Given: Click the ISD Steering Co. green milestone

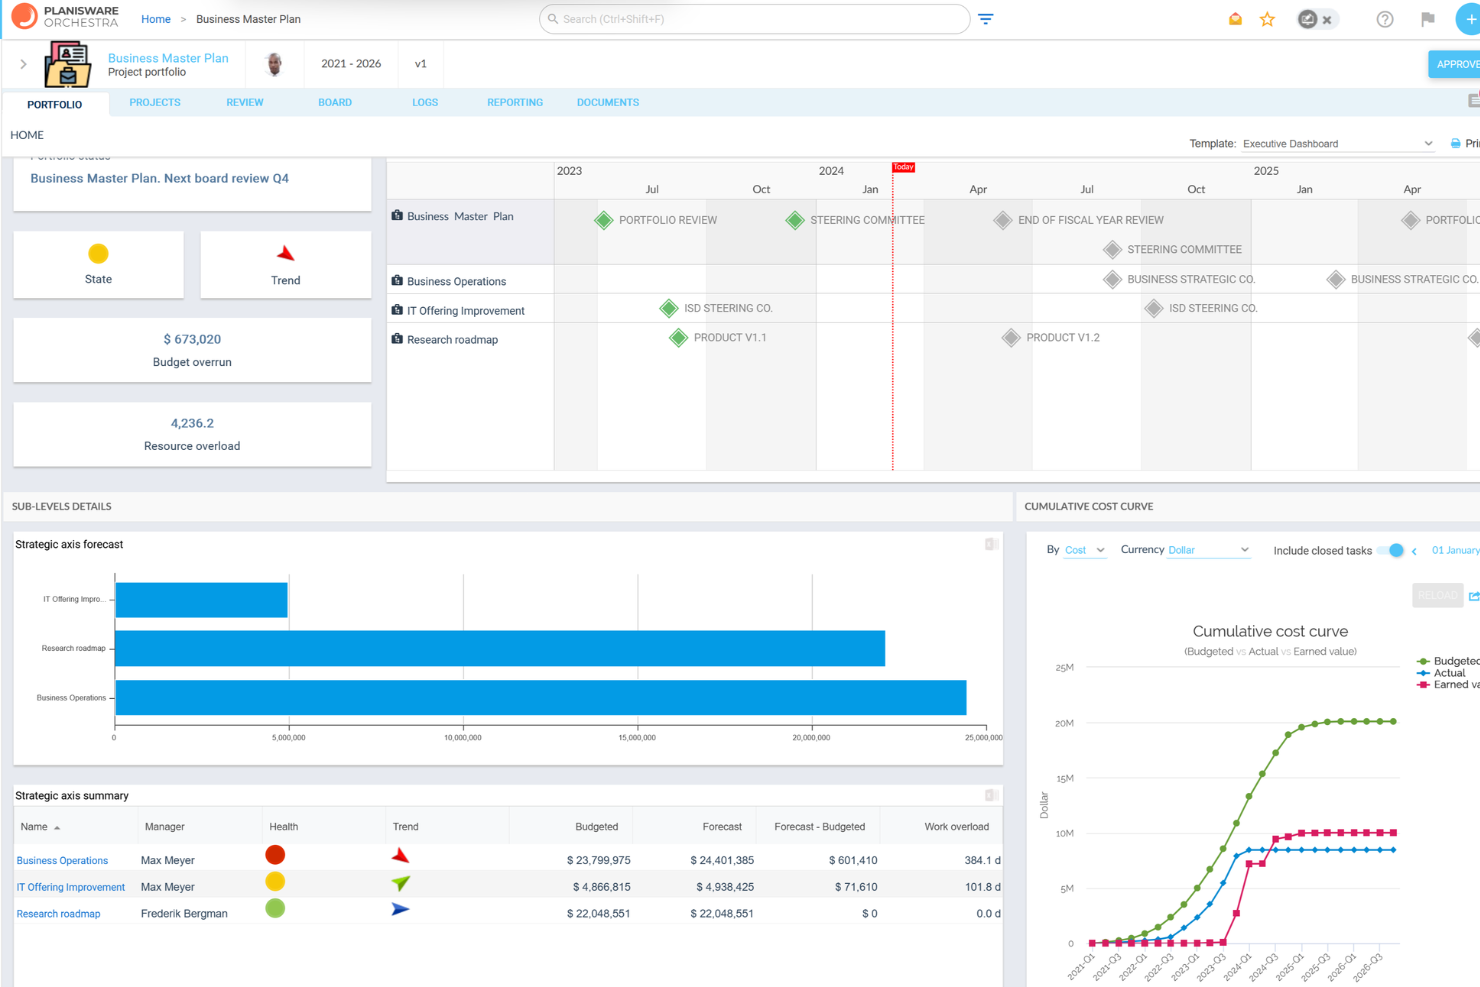Looking at the screenshot, I should pyautogui.click(x=669, y=308).
